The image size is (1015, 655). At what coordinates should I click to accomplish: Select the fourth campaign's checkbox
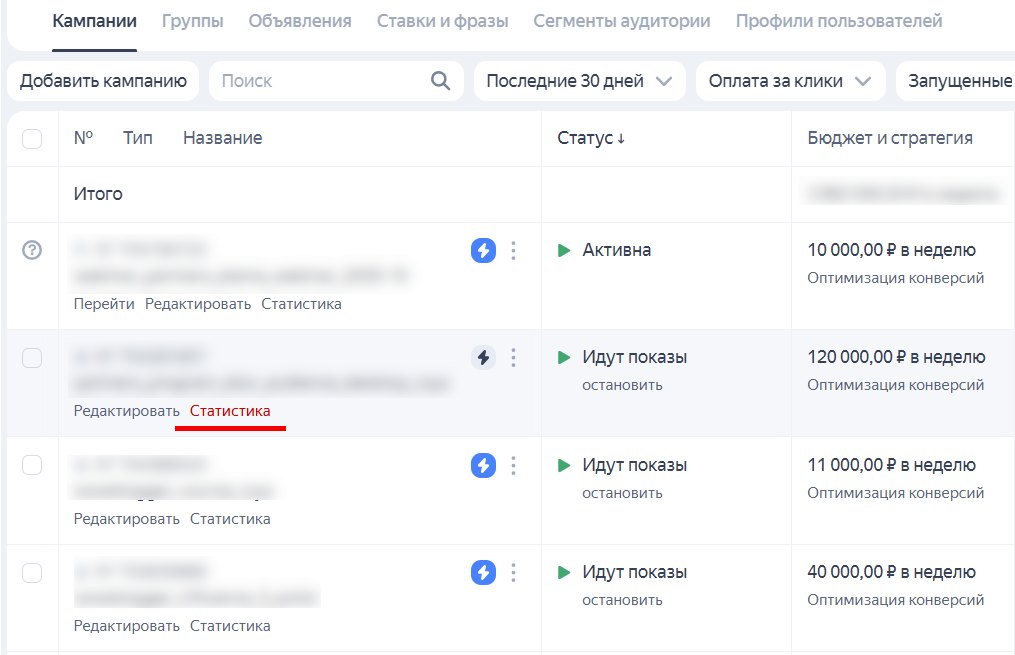(31, 571)
